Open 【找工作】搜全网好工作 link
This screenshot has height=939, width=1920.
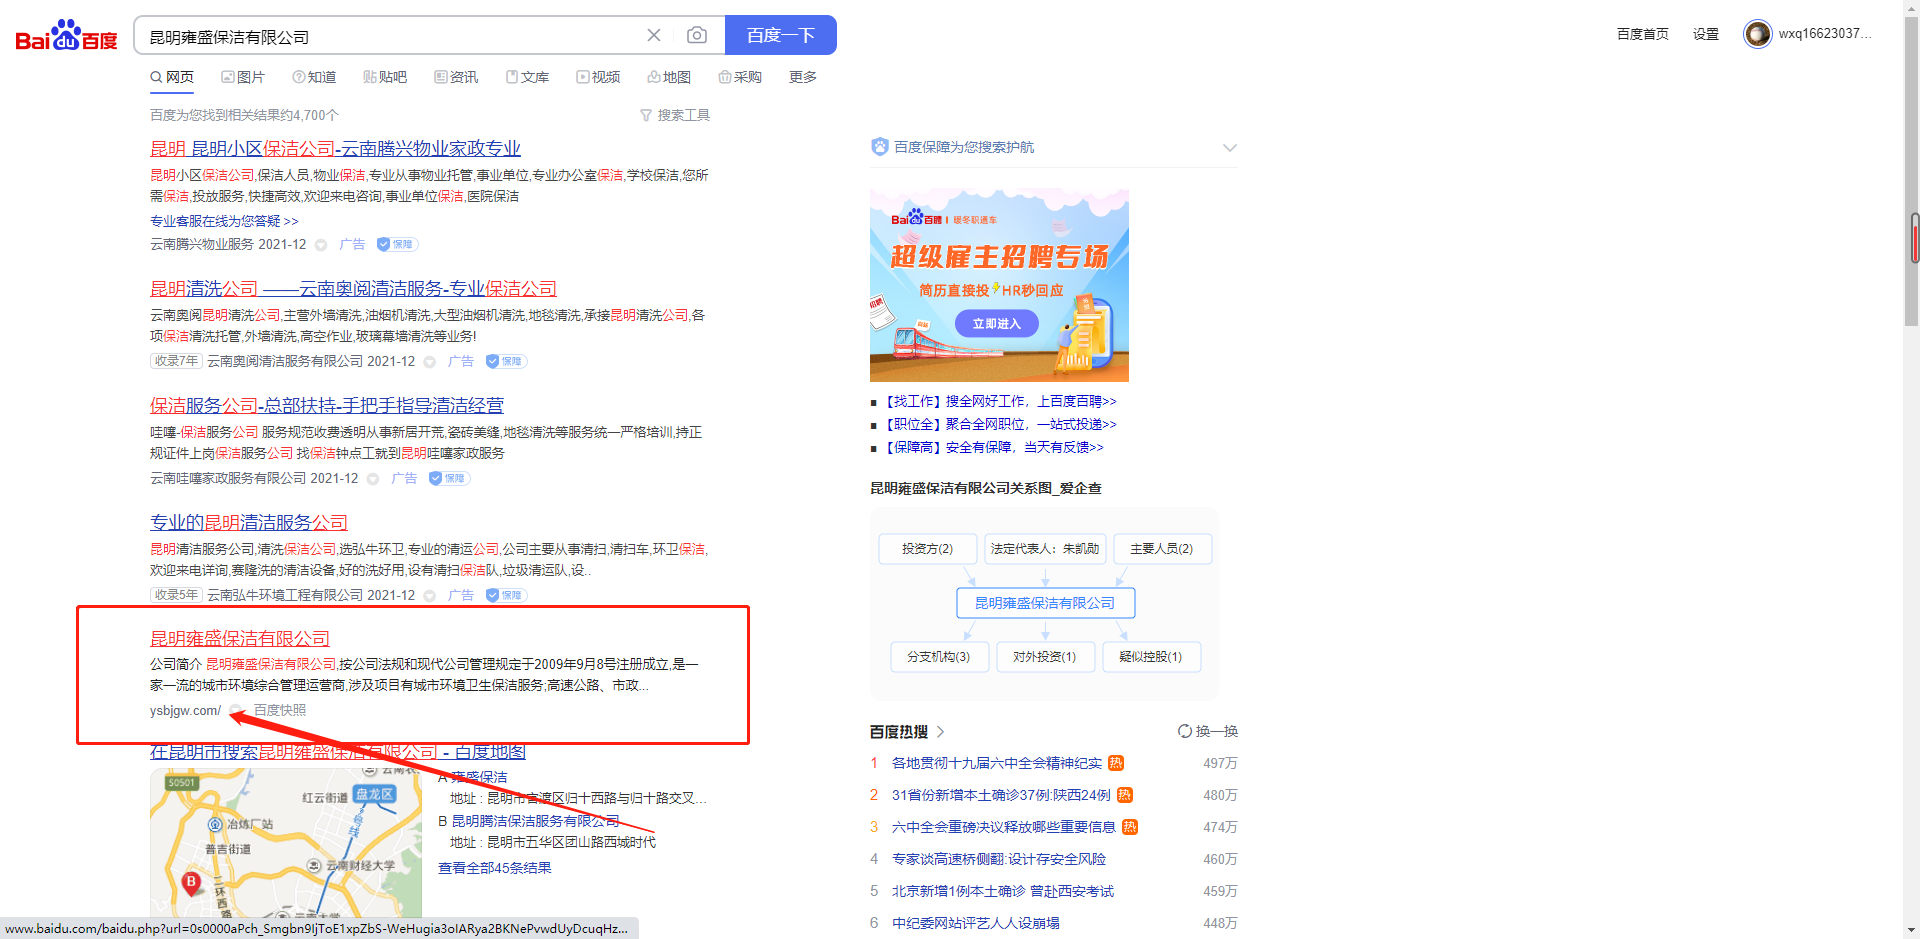point(999,401)
